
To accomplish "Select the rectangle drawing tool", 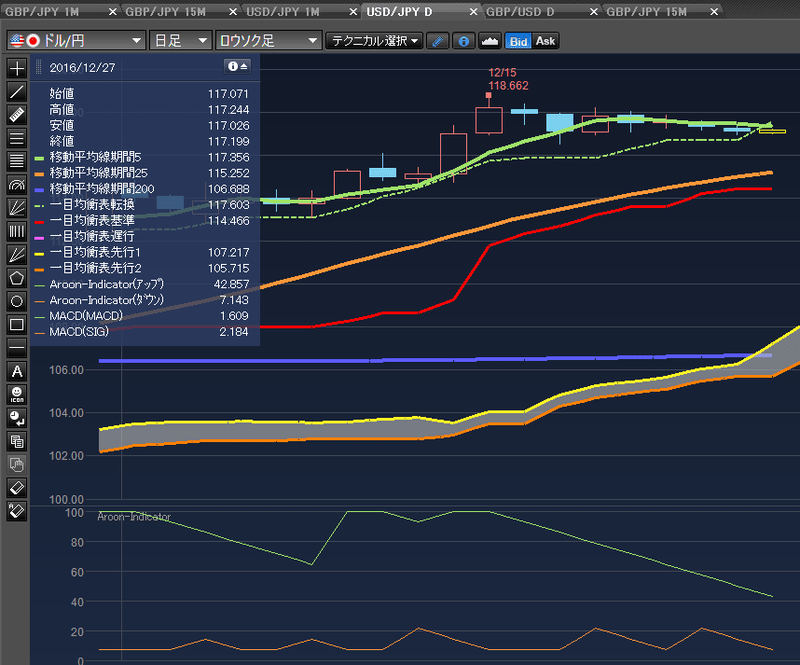I will [x=17, y=325].
